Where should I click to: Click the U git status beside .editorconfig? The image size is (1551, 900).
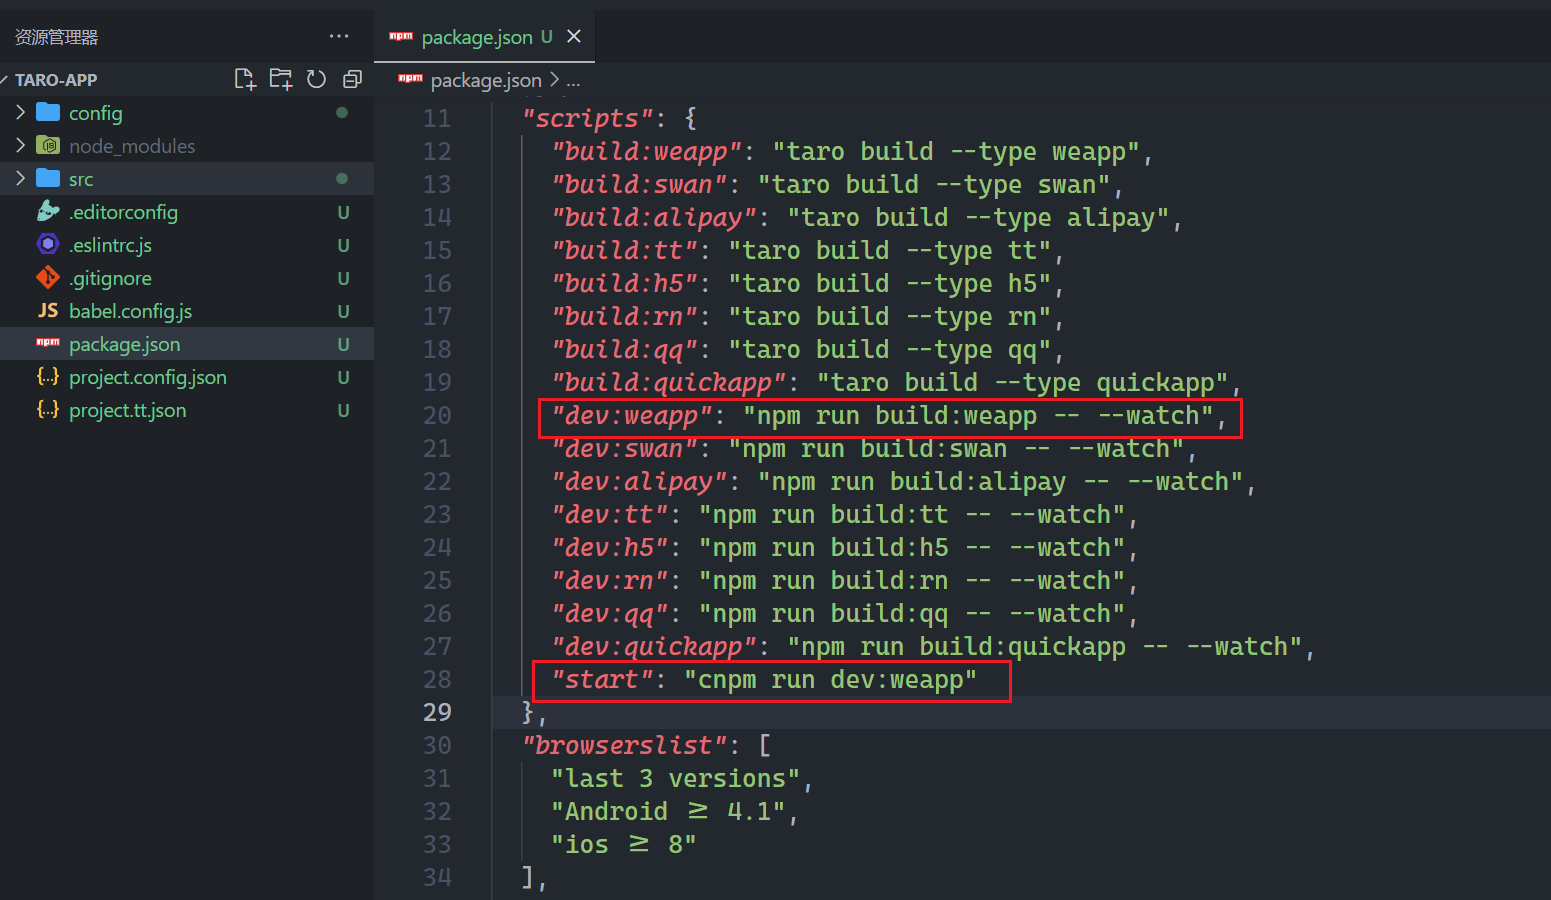click(343, 212)
